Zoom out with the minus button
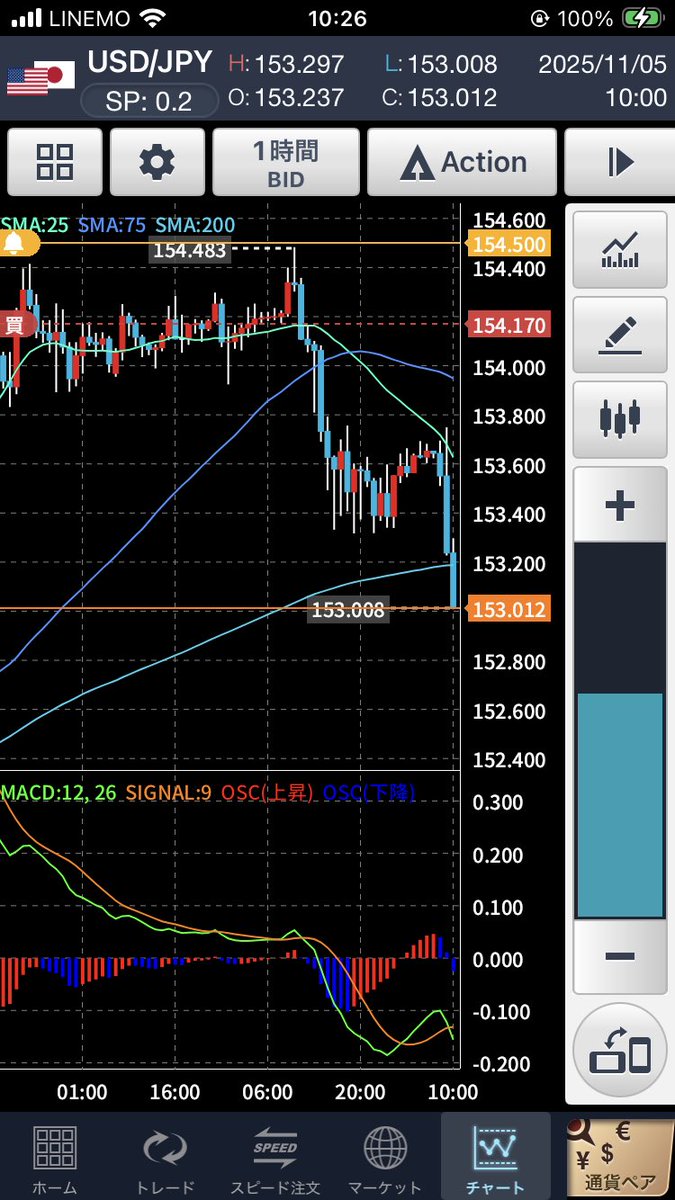Image resolution: width=675 pixels, height=1200 pixels. 619,957
